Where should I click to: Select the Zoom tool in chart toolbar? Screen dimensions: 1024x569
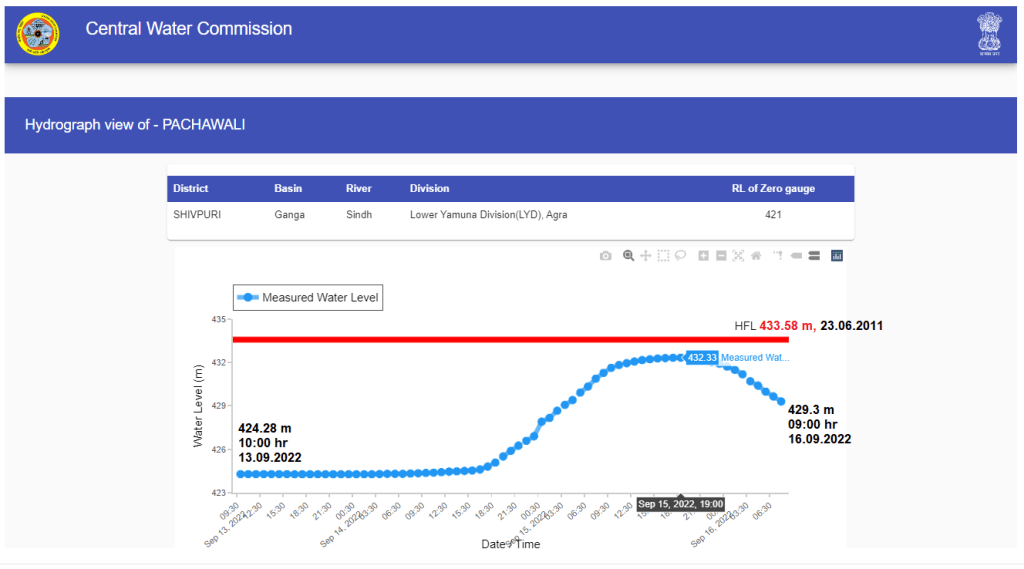(628, 256)
